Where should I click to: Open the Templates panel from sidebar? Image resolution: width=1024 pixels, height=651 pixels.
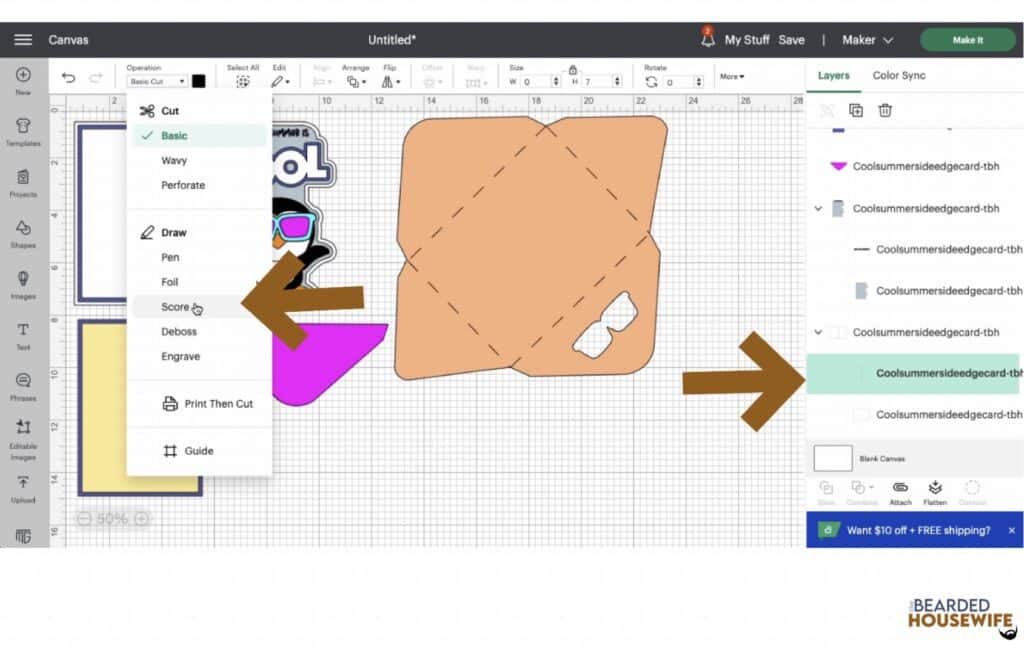pos(22,130)
